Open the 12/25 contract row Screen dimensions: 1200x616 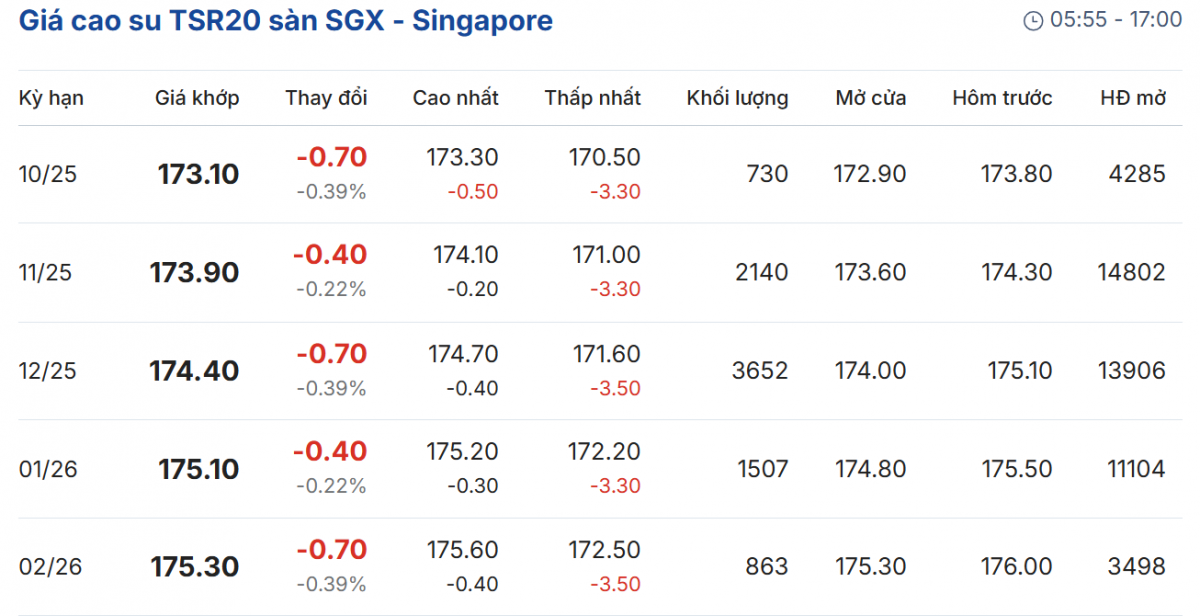point(48,371)
